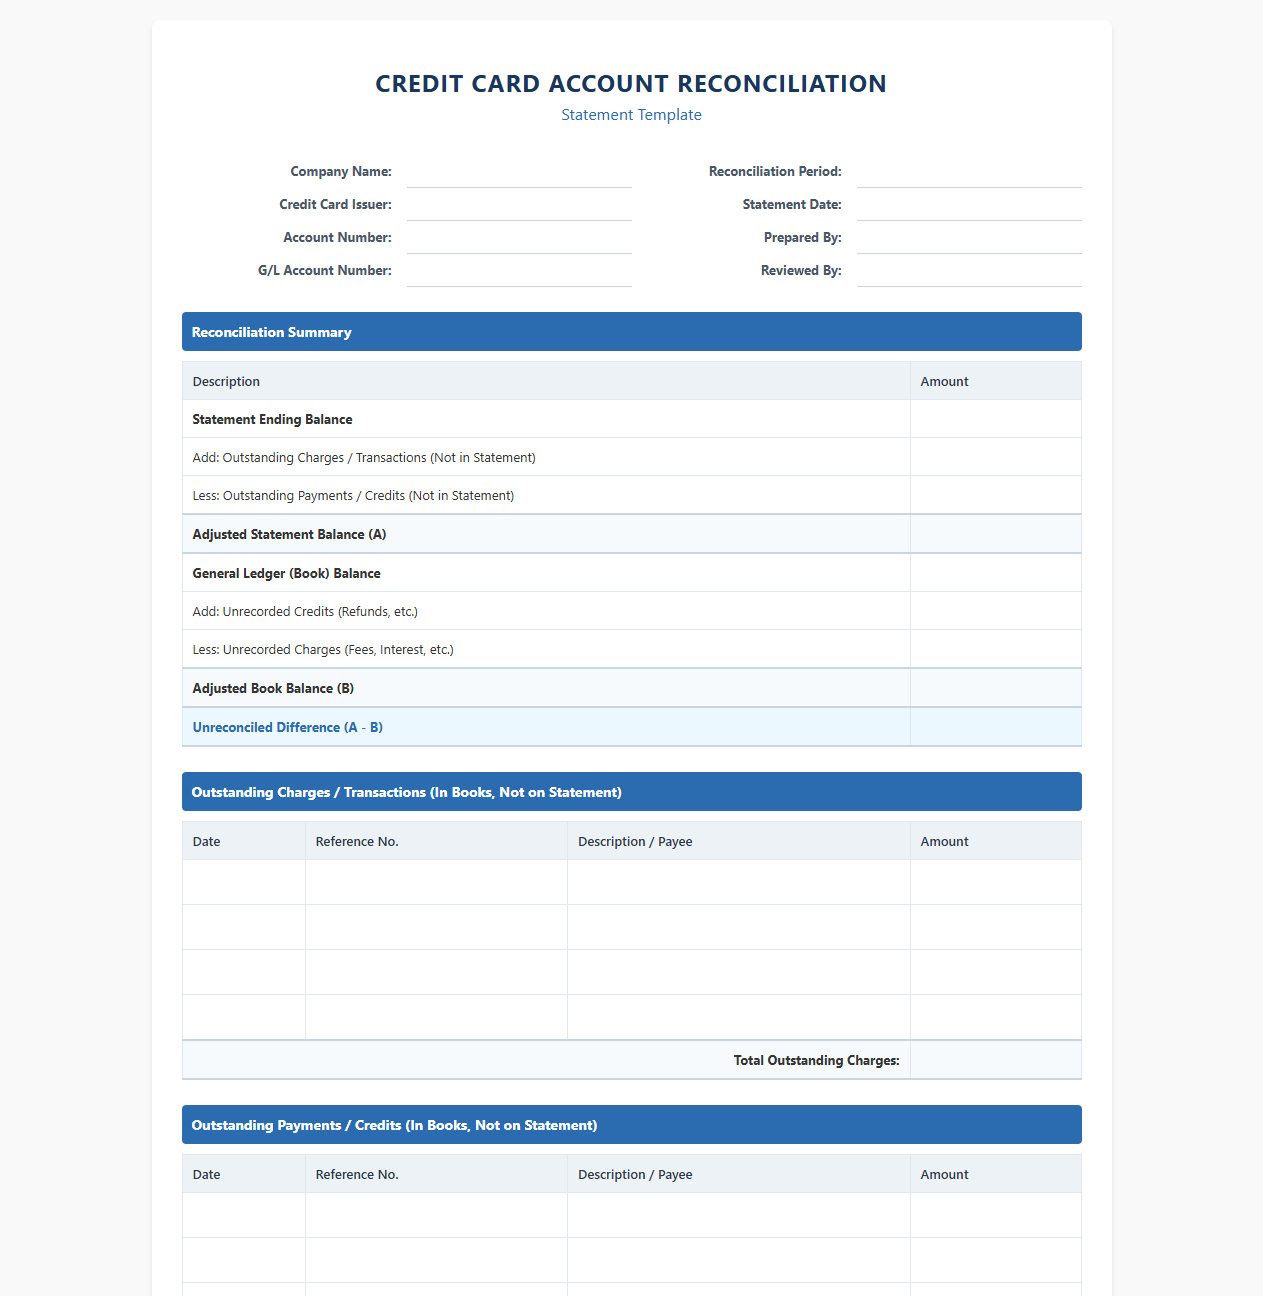The width and height of the screenshot is (1263, 1296).
Task: Click Description / Payee header in Outstanding Charges table
Action: 739,841
